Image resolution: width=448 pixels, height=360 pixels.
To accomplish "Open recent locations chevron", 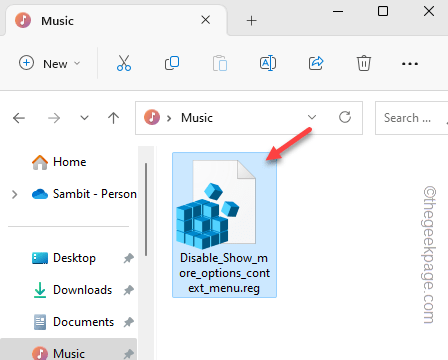I will [84, 118].
